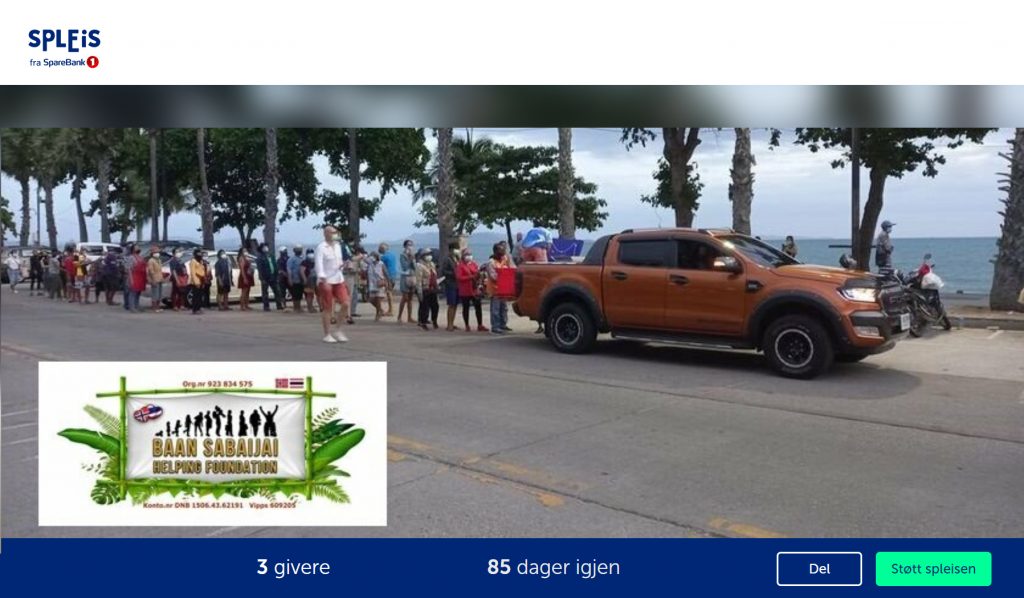Open the Baan Sabaijai Helping Foundation logo

pos(212,444)
